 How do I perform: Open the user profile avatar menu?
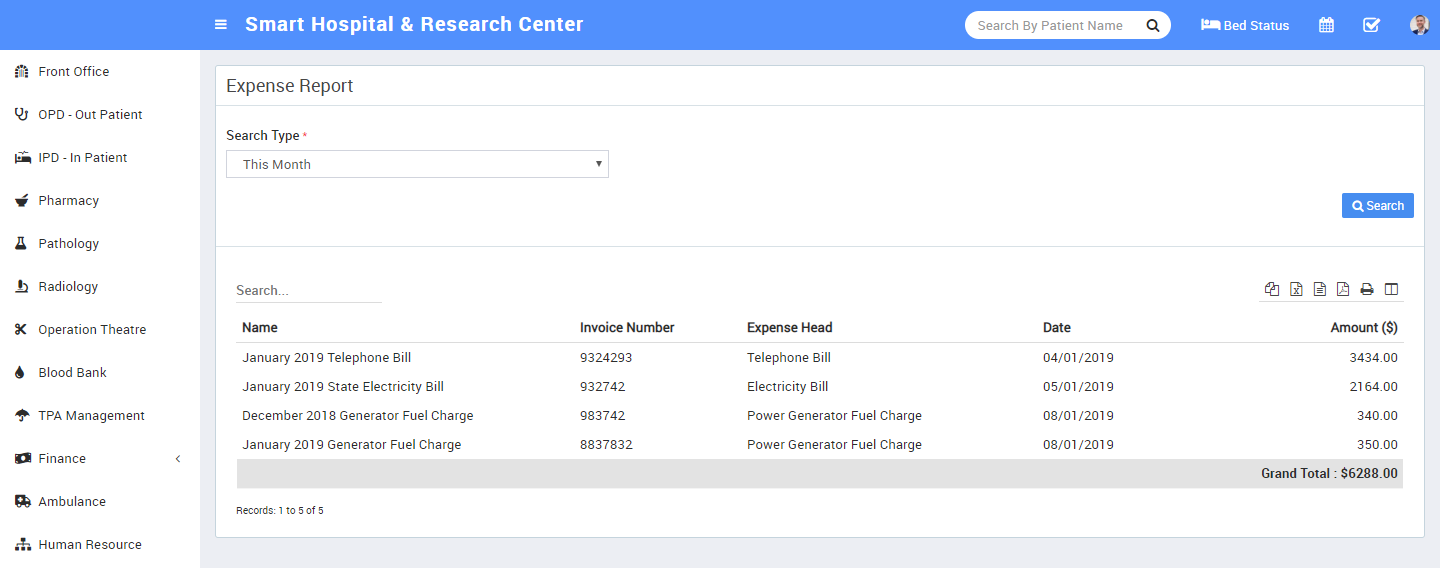1419,25
